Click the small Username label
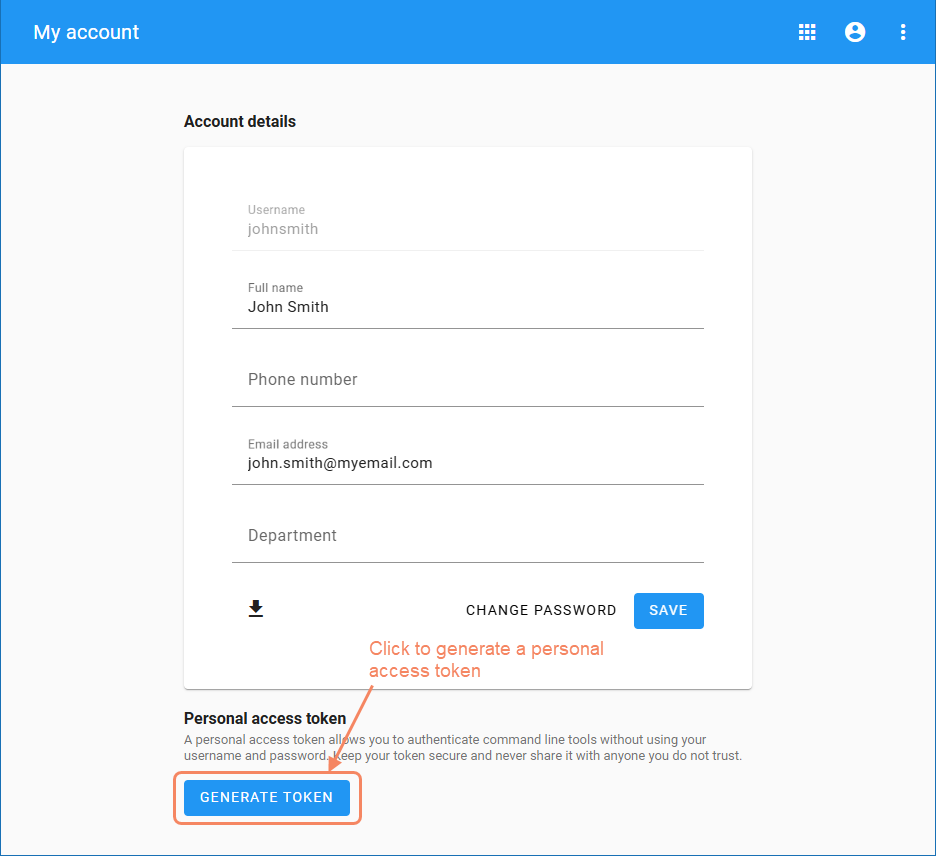Screen dimensions: 936x856 pyautogui.click(x=276, y=210)
